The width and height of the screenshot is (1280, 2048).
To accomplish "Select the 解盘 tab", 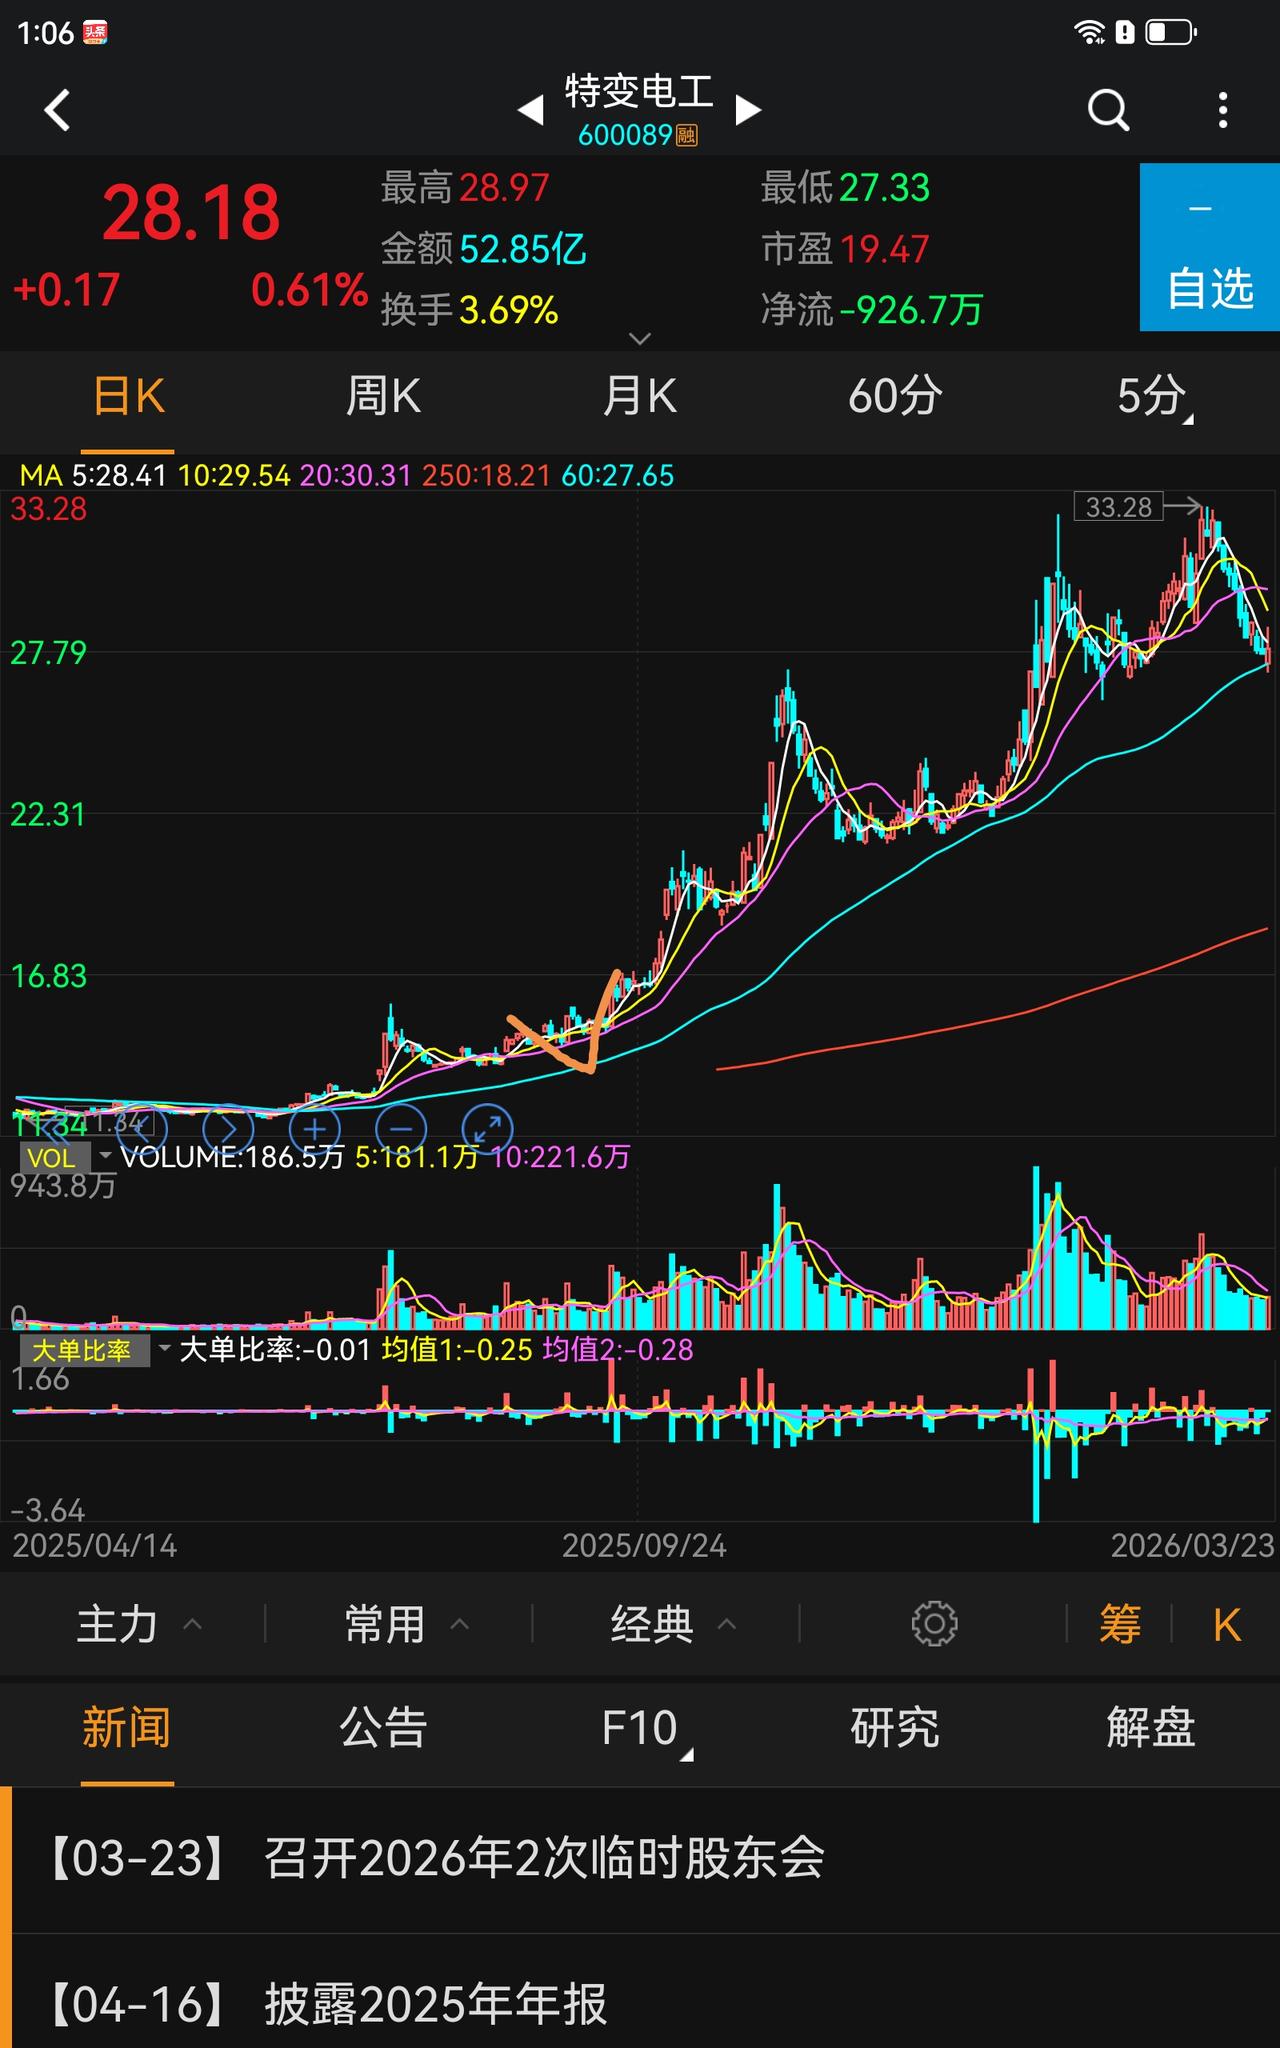I will 1151,1728.
